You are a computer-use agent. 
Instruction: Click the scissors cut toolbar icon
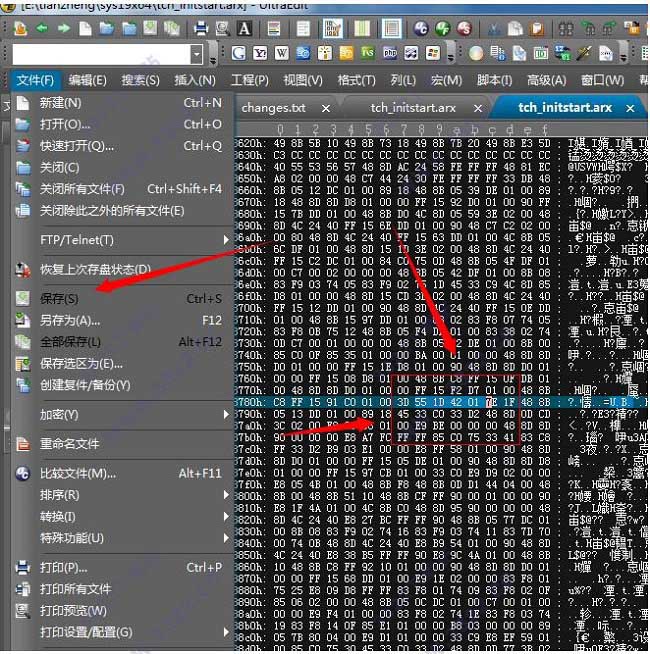[494, 28]
